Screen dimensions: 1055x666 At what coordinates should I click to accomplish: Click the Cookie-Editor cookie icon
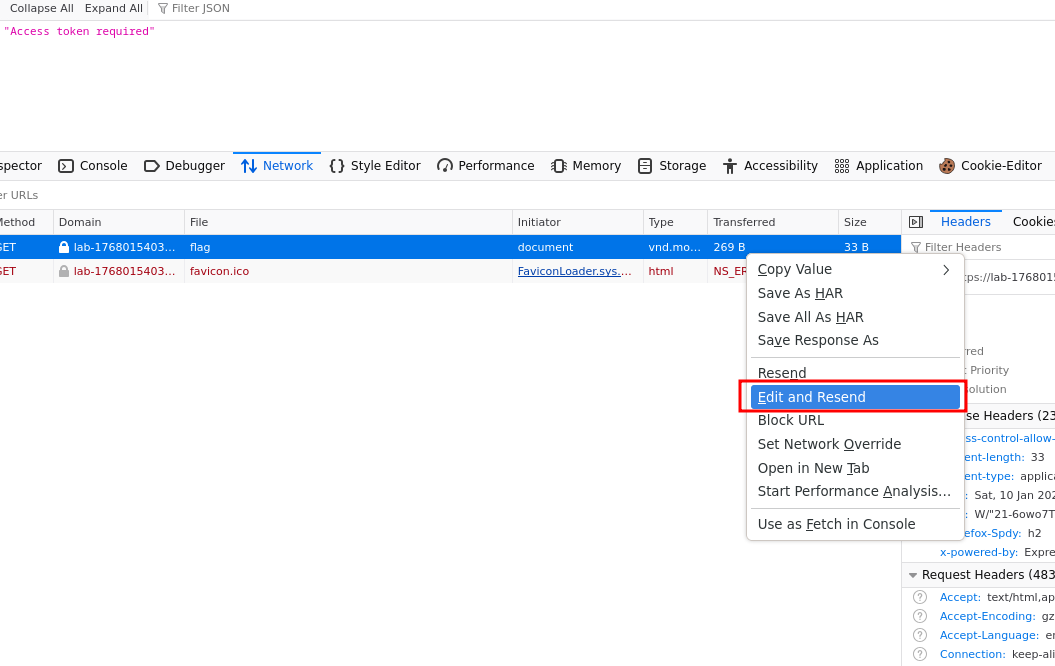(947, 166)
